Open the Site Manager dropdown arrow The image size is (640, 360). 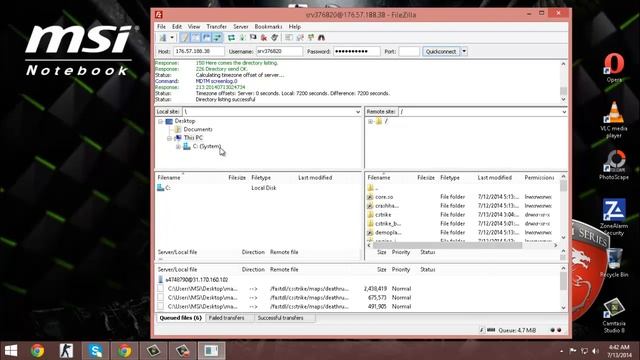pyautogui.click(x=172, y=38)
